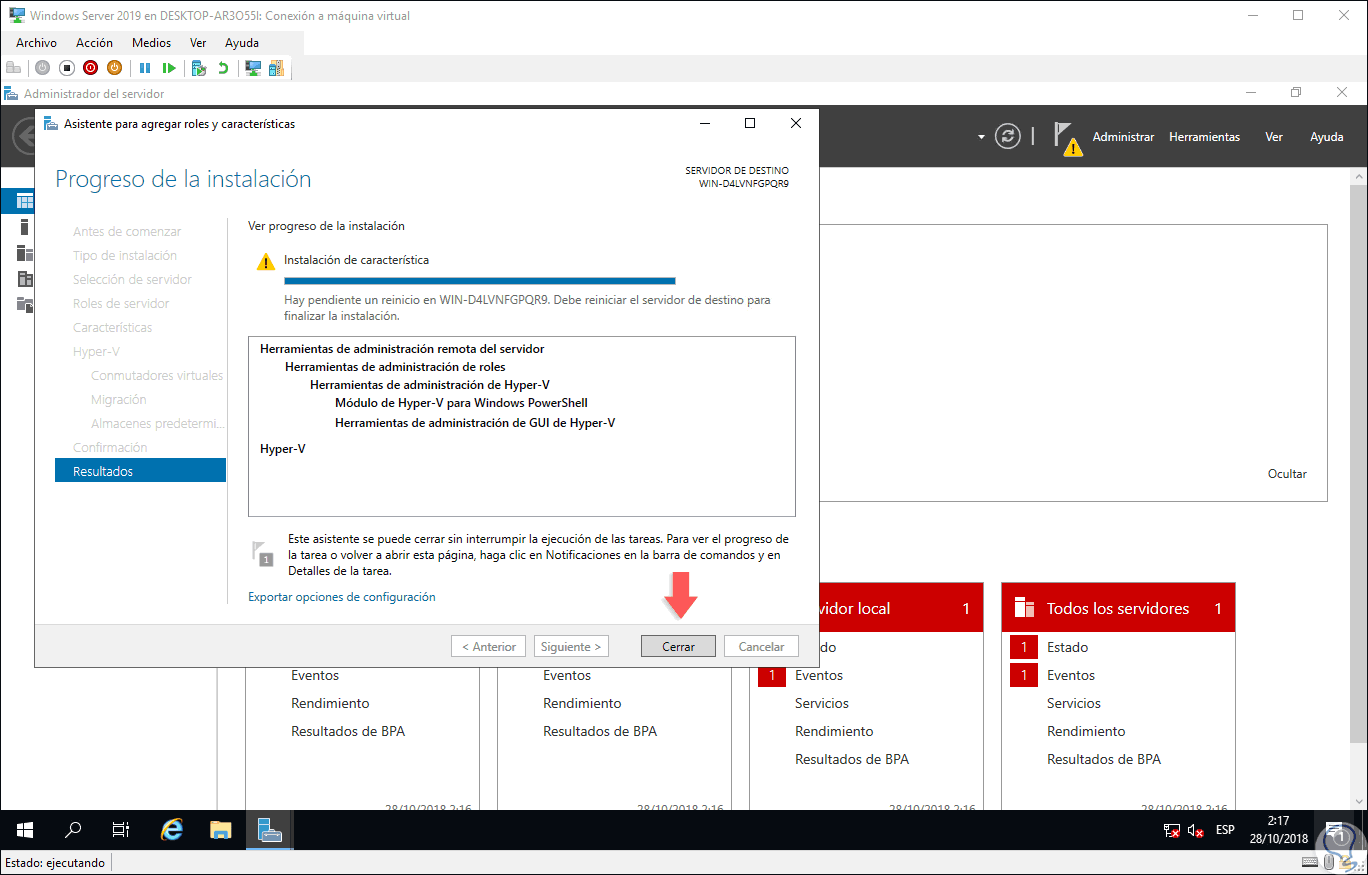Open Task View on the taskbar
Screen dimensions: 1368x875
click(121, 830)
